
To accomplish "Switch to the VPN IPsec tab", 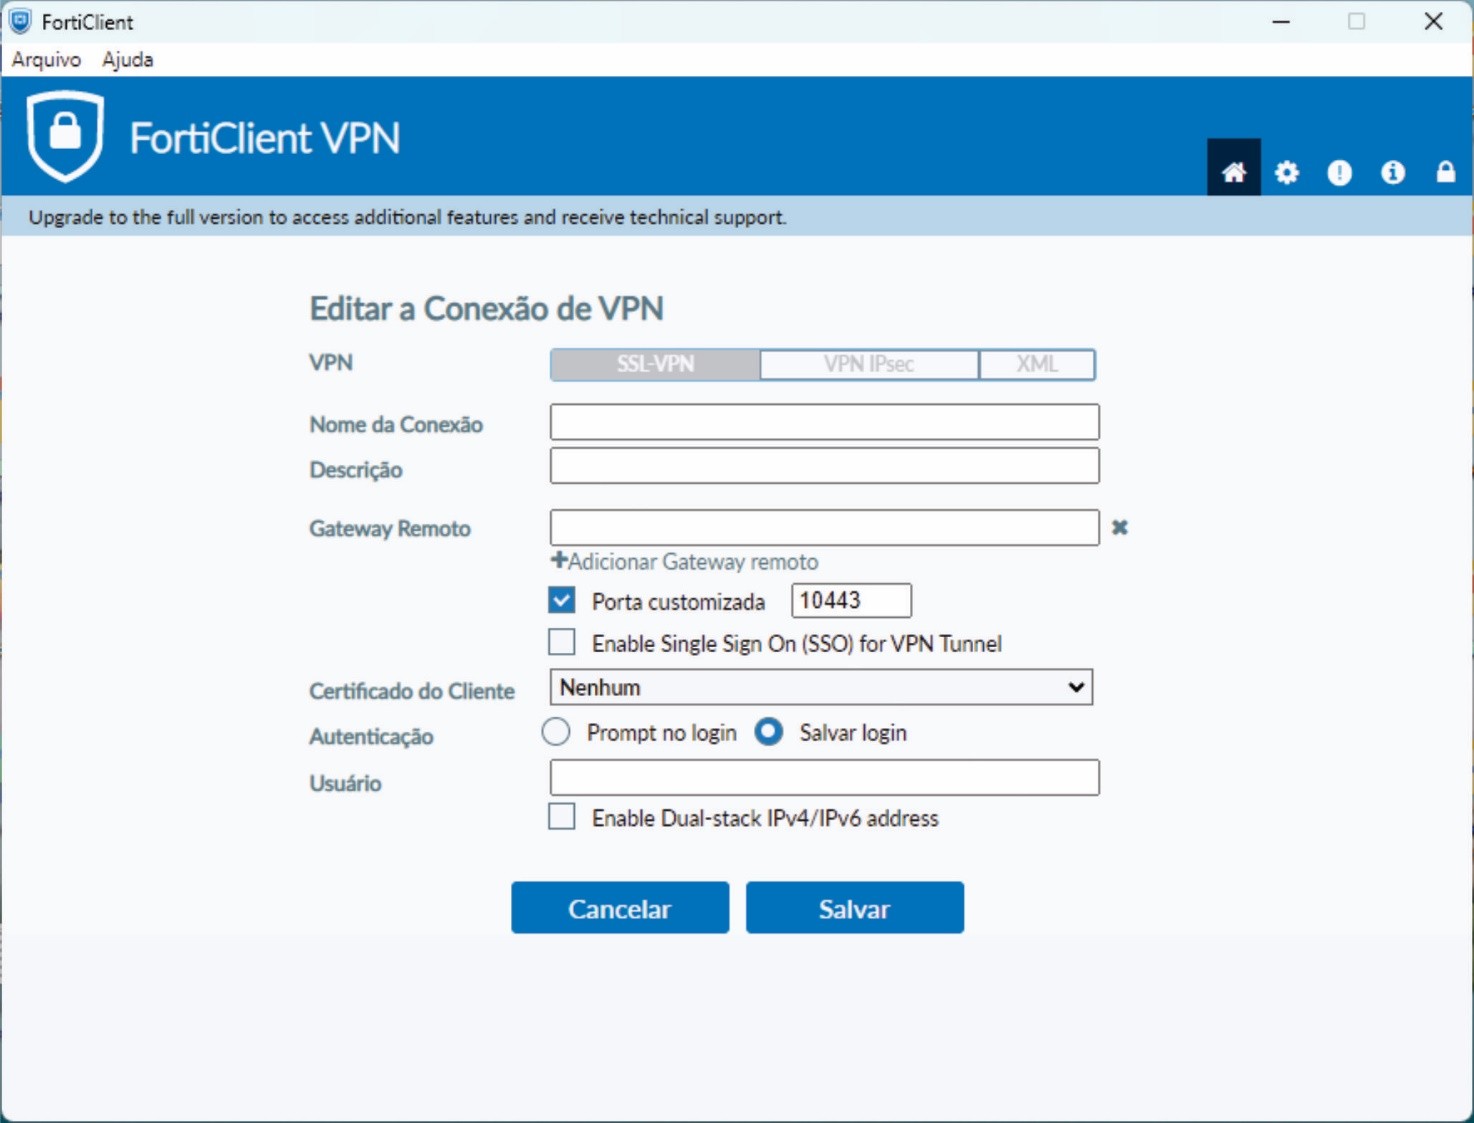I will pyautogui.click(x=868, y=364).
